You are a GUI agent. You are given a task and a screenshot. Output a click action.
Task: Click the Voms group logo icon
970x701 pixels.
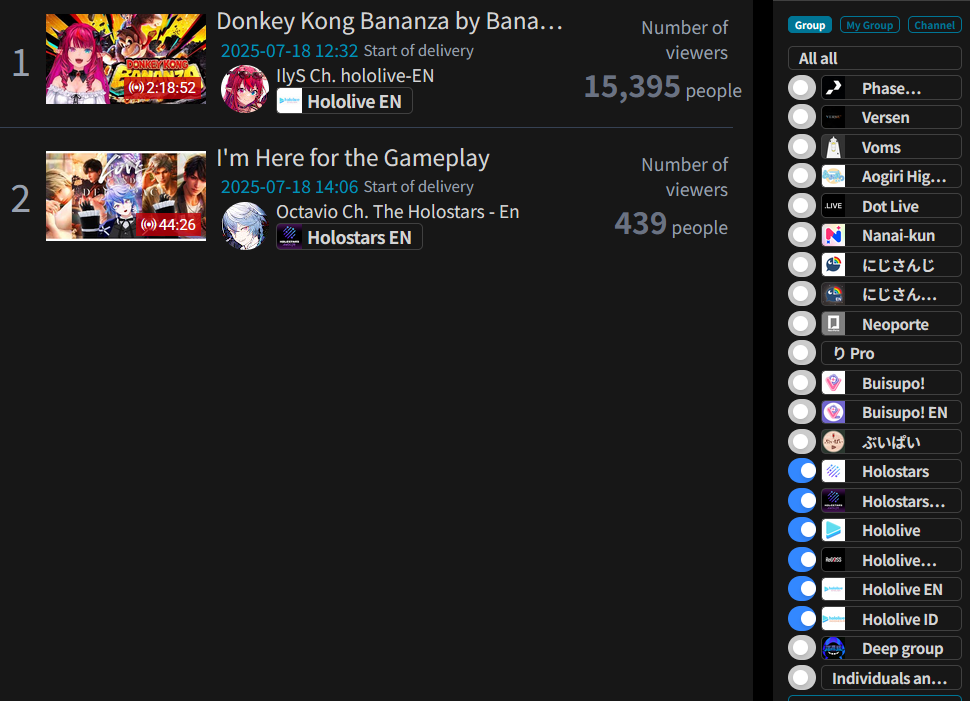[x=833, y=147]
